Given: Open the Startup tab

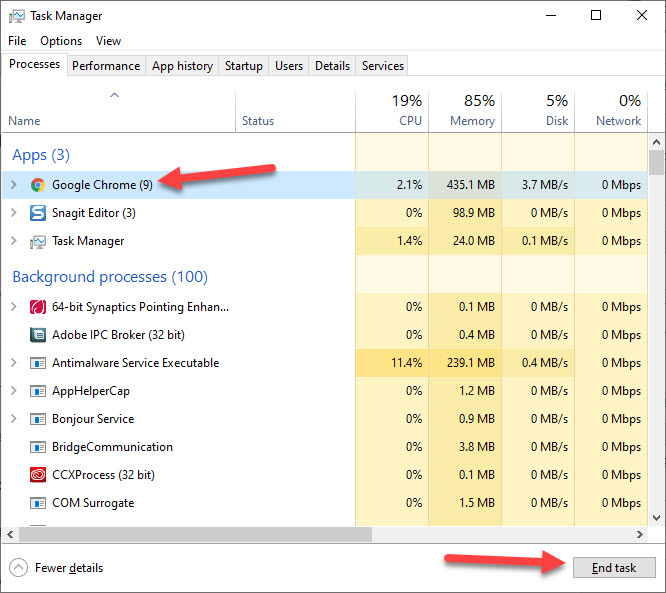Looking at the screenshot, I should pos(244,66).
